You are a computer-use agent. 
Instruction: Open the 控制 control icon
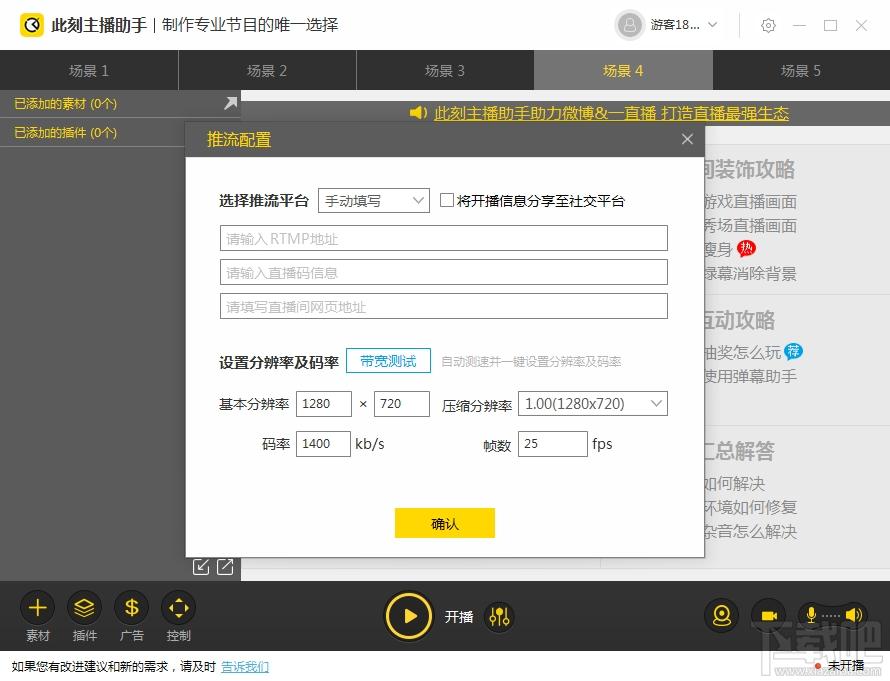point(178,607)
